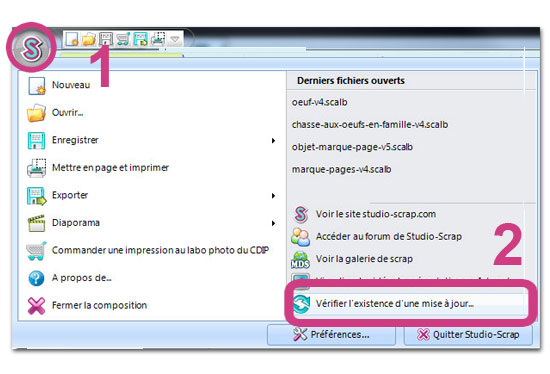
Task: Click the Nouveau page icon
Action: tap(36, 86)
